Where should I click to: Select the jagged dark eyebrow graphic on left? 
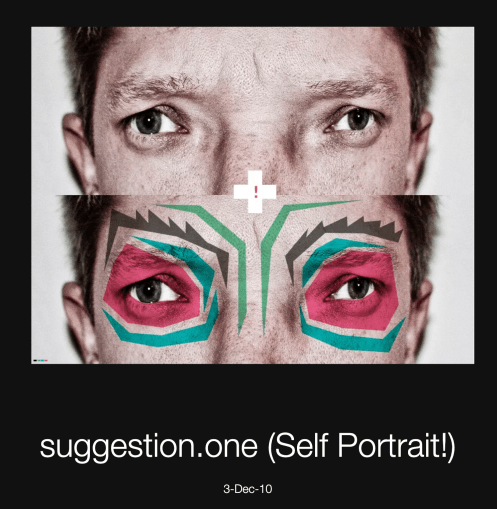(x=167, y=238)
